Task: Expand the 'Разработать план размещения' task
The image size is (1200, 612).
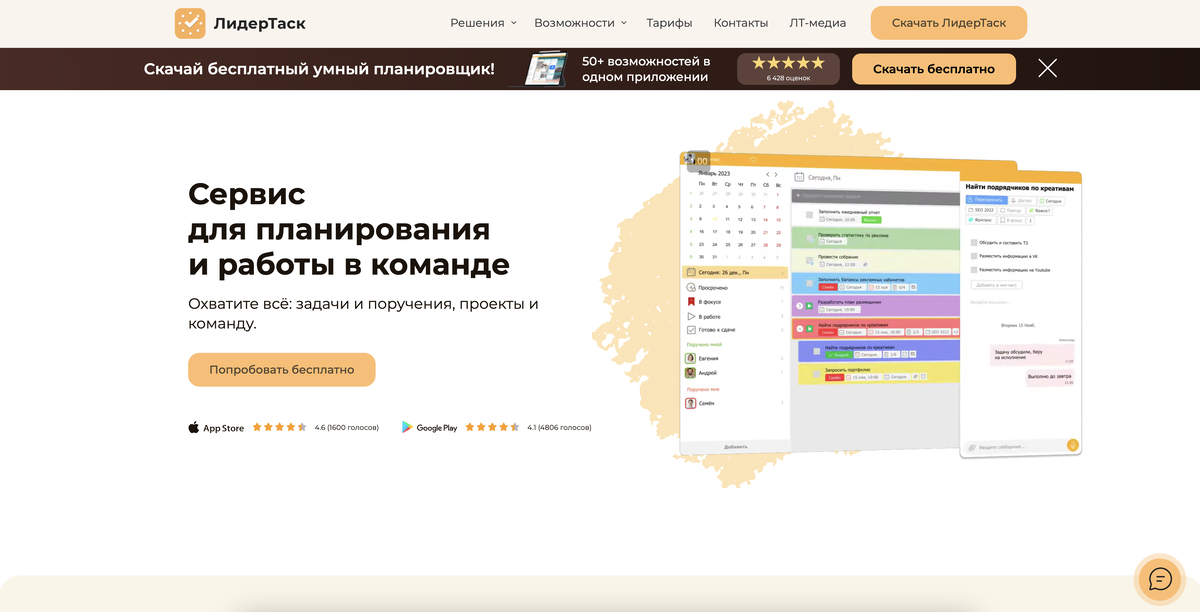Action: 799,305
